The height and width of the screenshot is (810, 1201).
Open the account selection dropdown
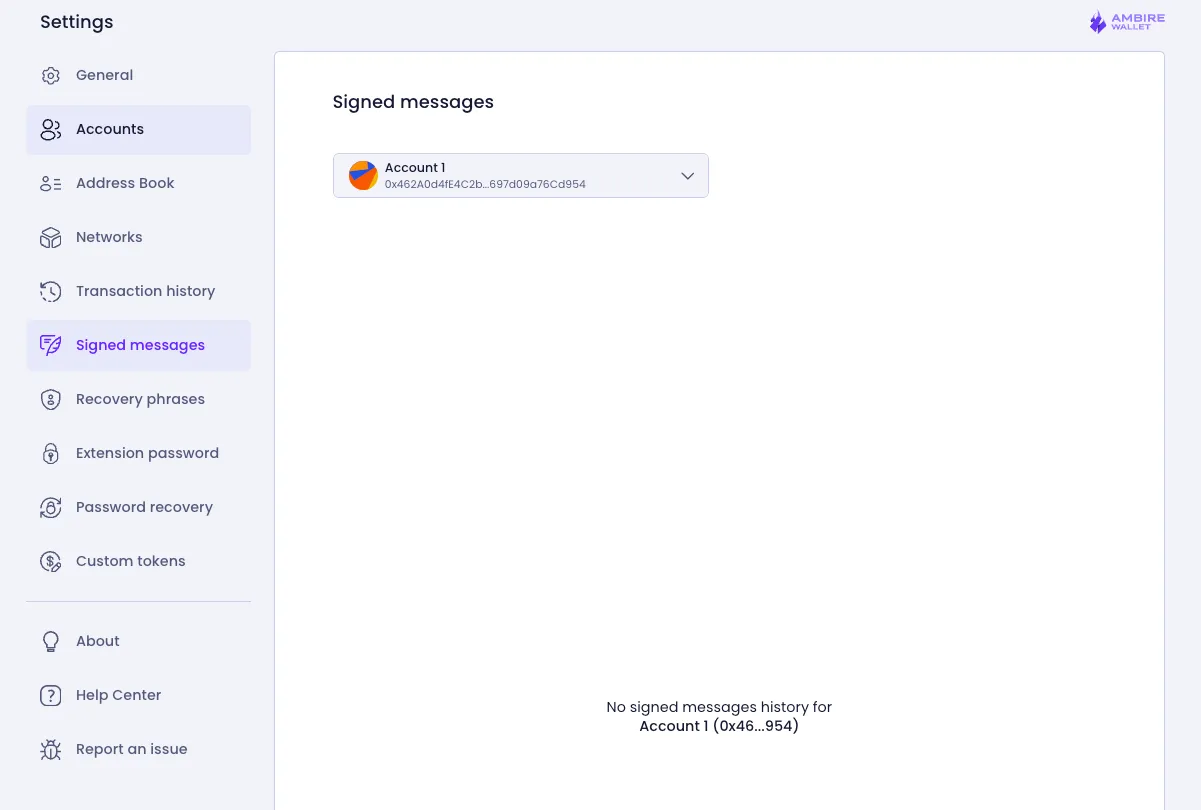[x=520, y=175]
